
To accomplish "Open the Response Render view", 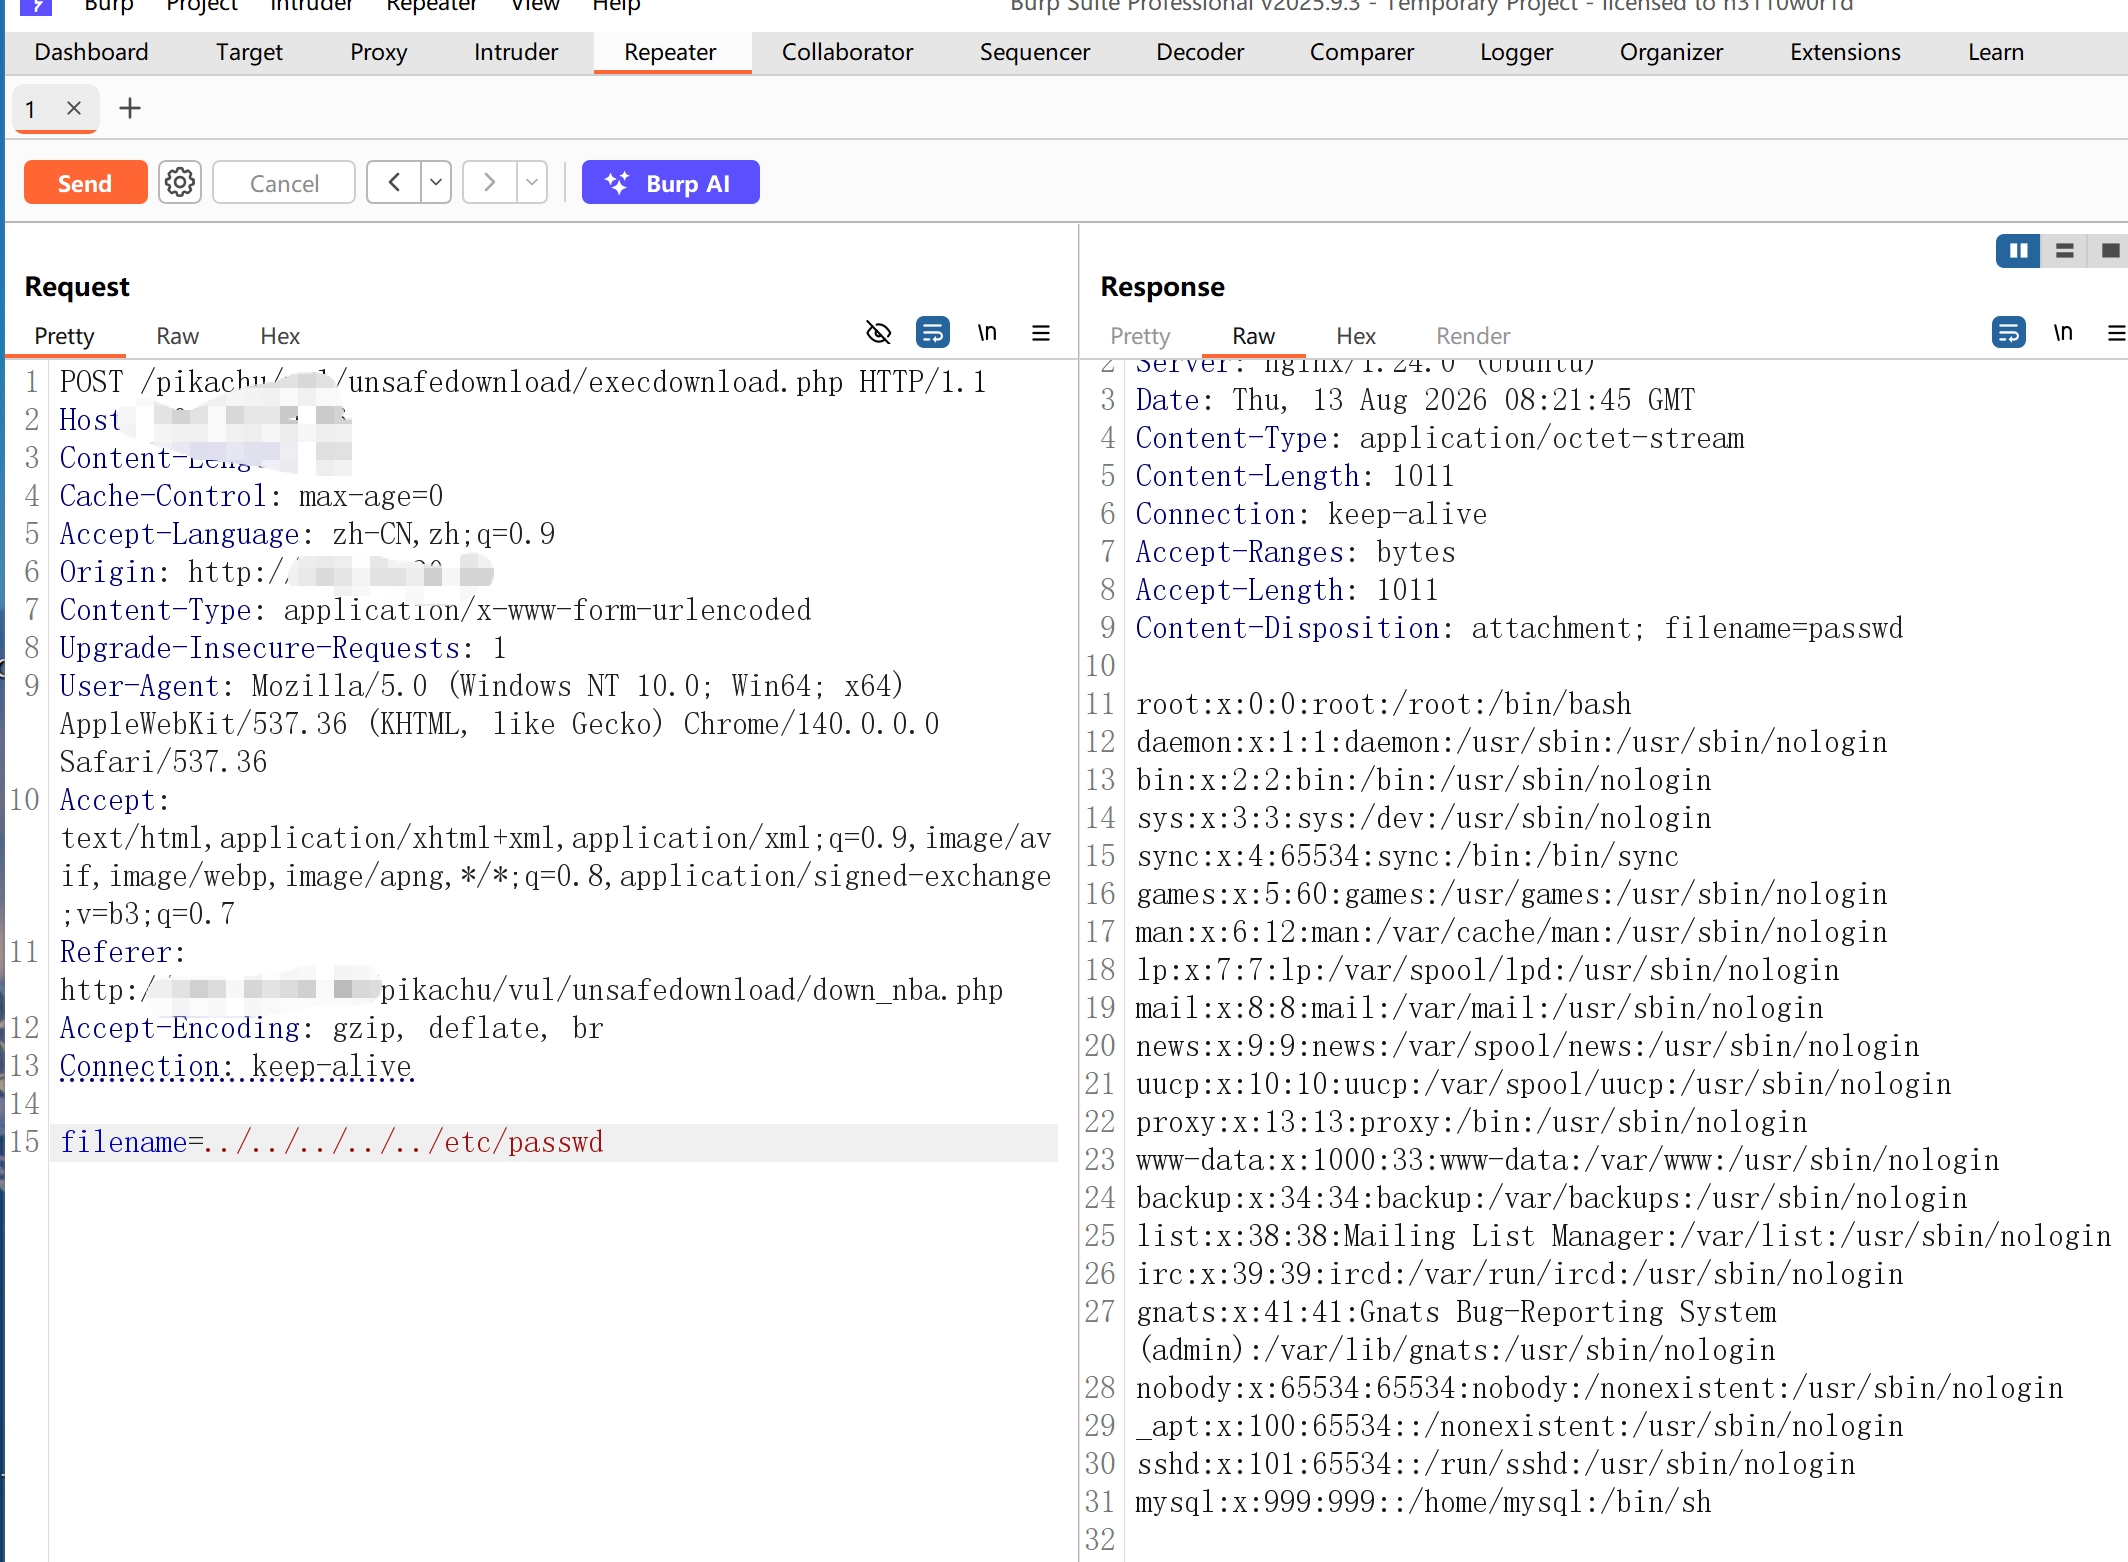I will pyautogui.click(x=1473, y=336).
